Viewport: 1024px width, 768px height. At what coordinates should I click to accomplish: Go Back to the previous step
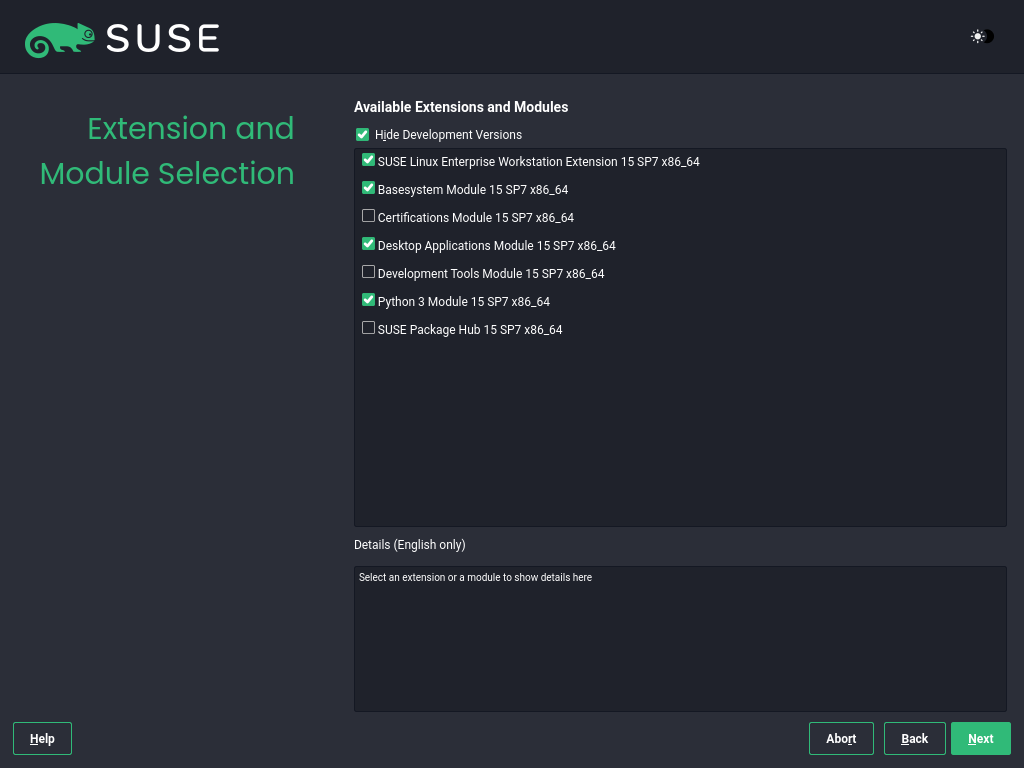tap(914, 738)
